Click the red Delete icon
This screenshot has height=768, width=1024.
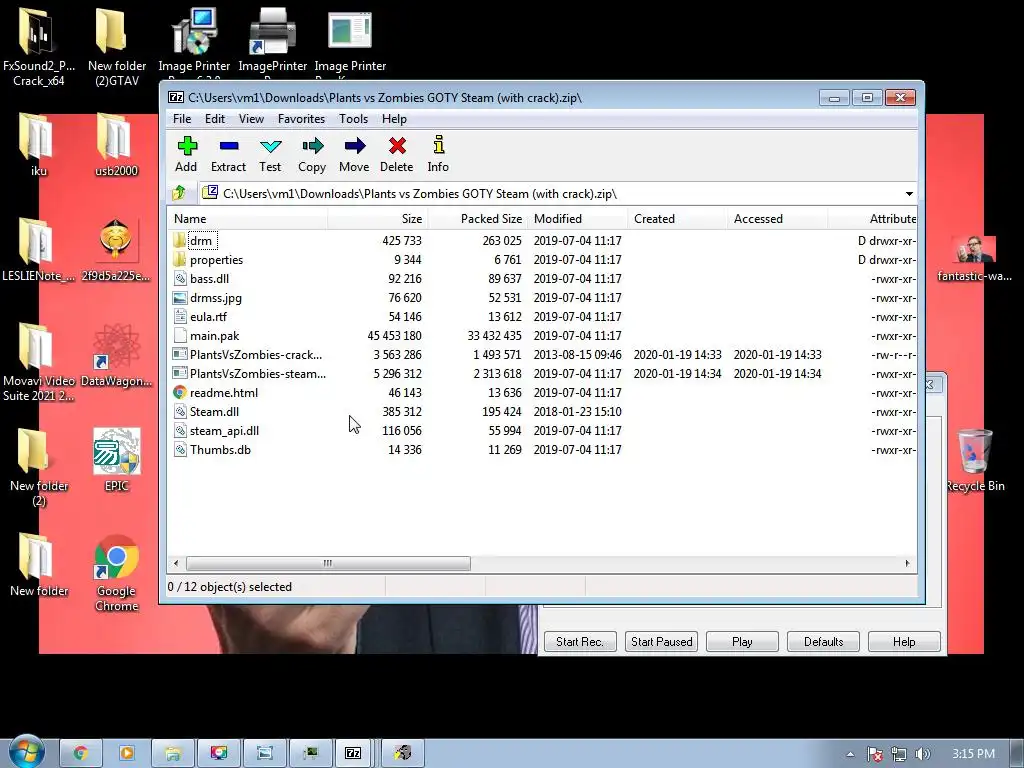397,146
